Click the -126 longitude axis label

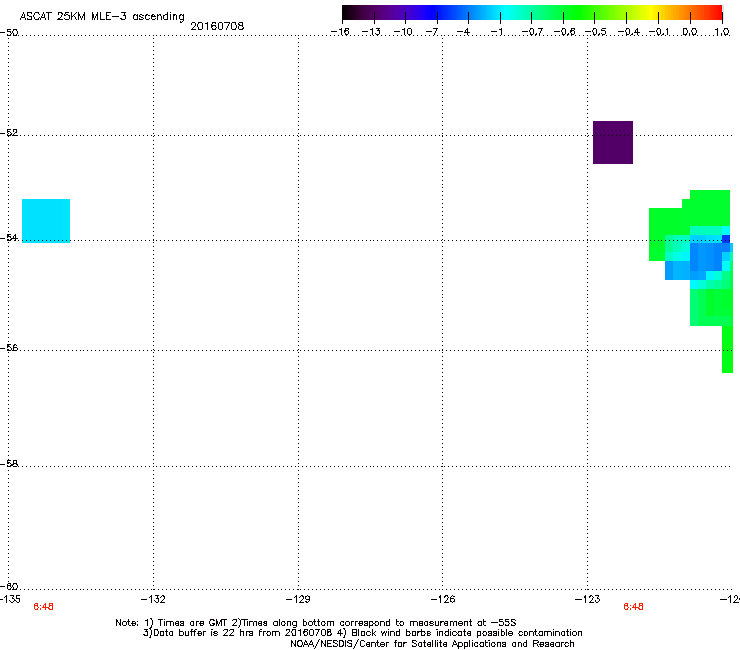tap(443, 599)
